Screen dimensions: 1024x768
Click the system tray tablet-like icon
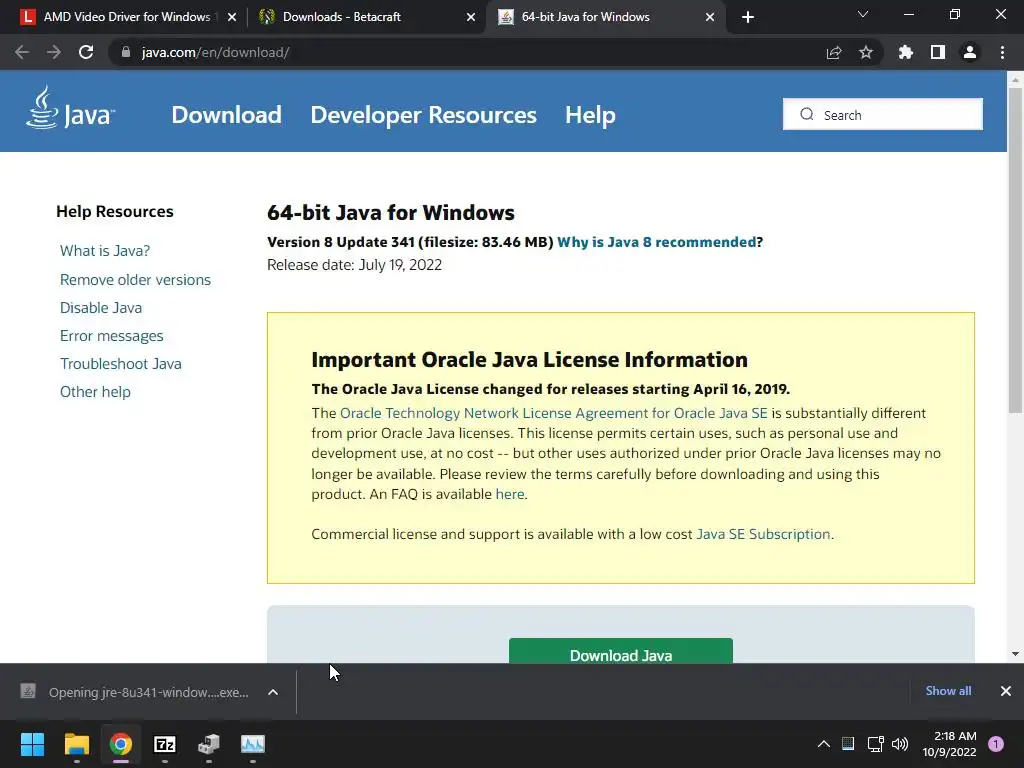(x=848, y=744)
